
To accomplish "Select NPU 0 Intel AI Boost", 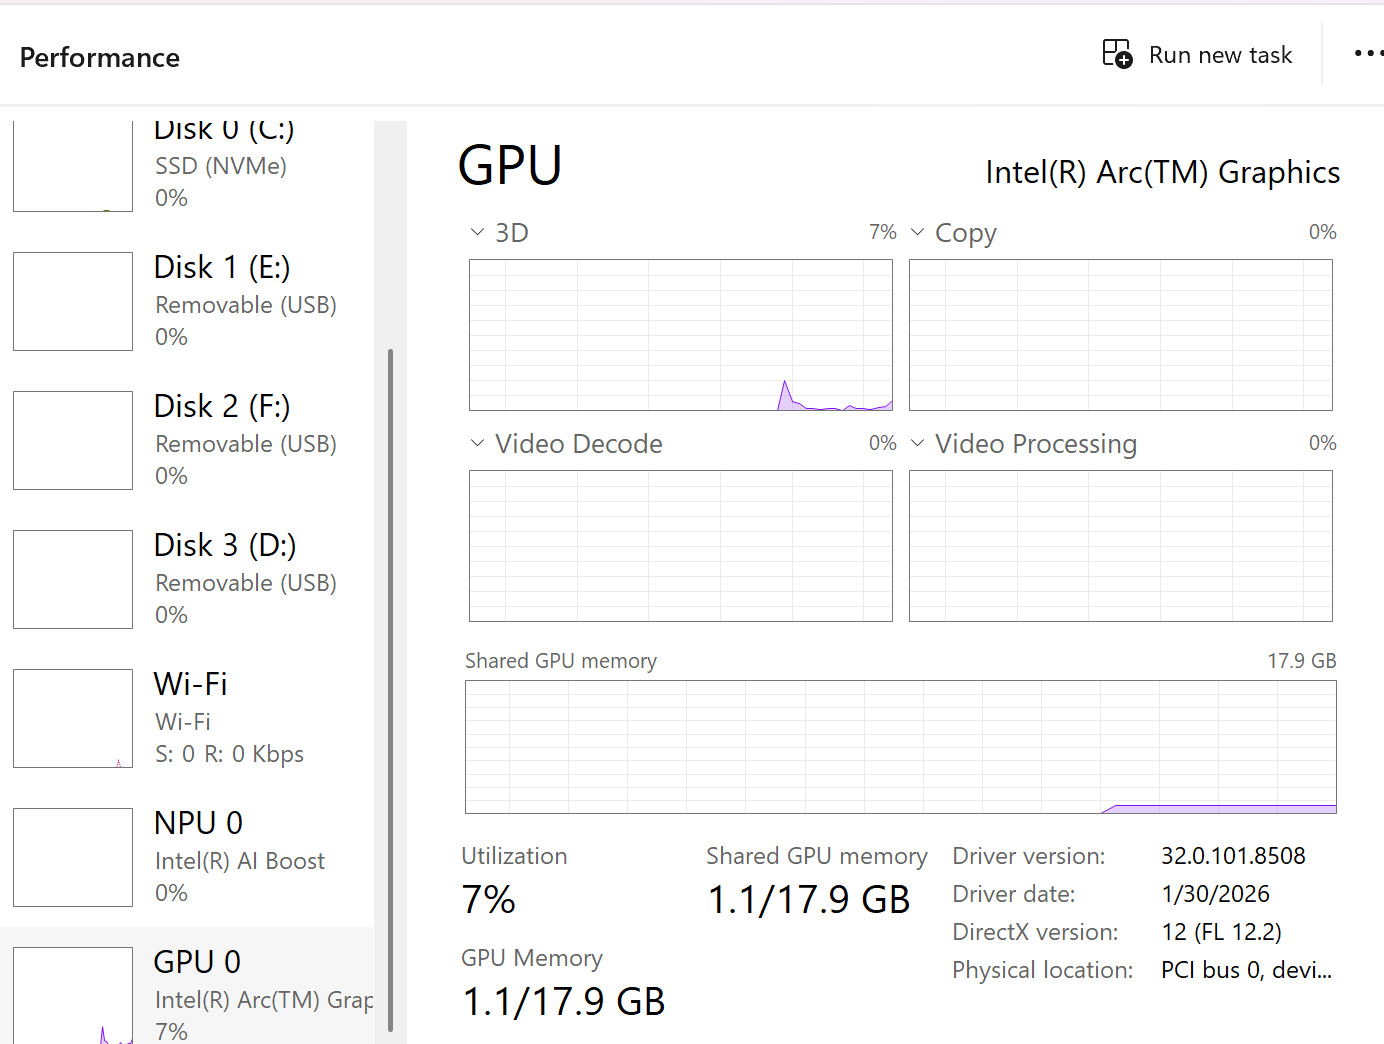I will [x=187, y=858].
